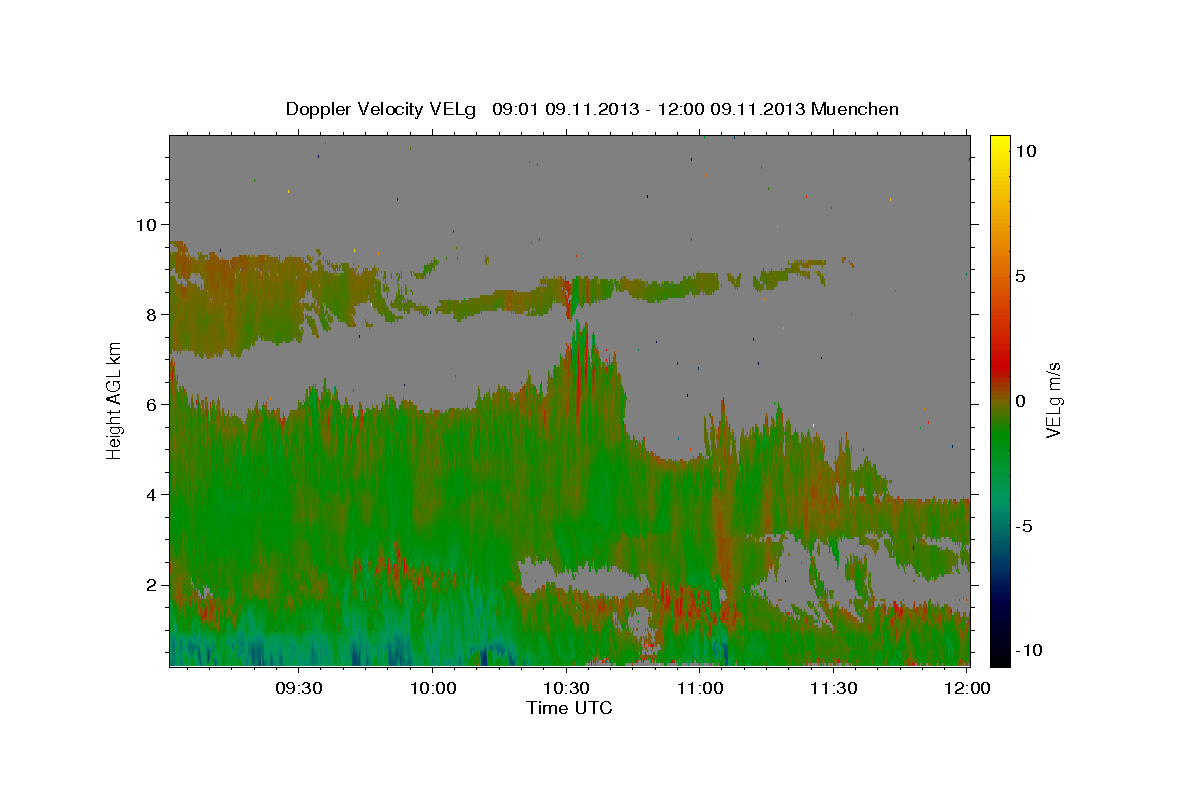Viewport: 1200px width, 800px height.
Task: Click the 10:00 time tick label
Action: pyautogui.click(x=432, y=689)
